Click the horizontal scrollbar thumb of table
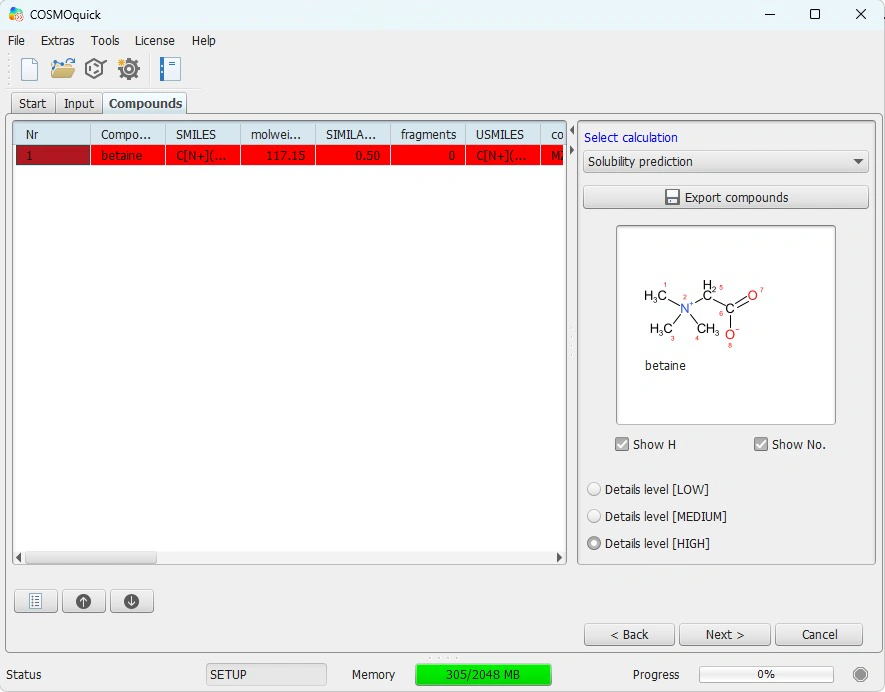This screenshot has height=692, width=885. pyautogui.click(x=90, y=558)
